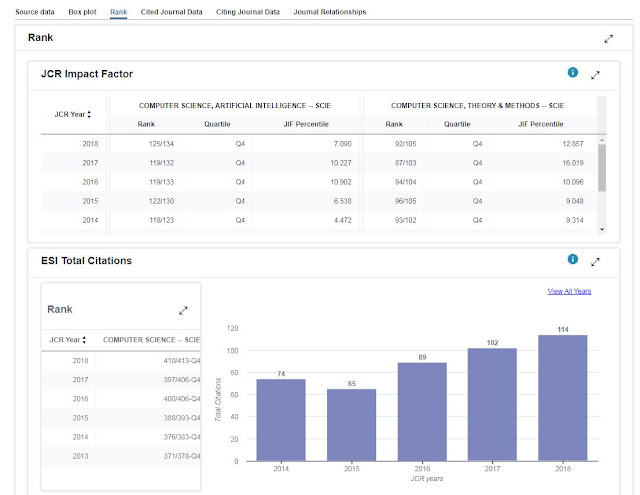Expand the small Rank table card
The height and width of the screenshot is (495, 640).
[183, 311]
